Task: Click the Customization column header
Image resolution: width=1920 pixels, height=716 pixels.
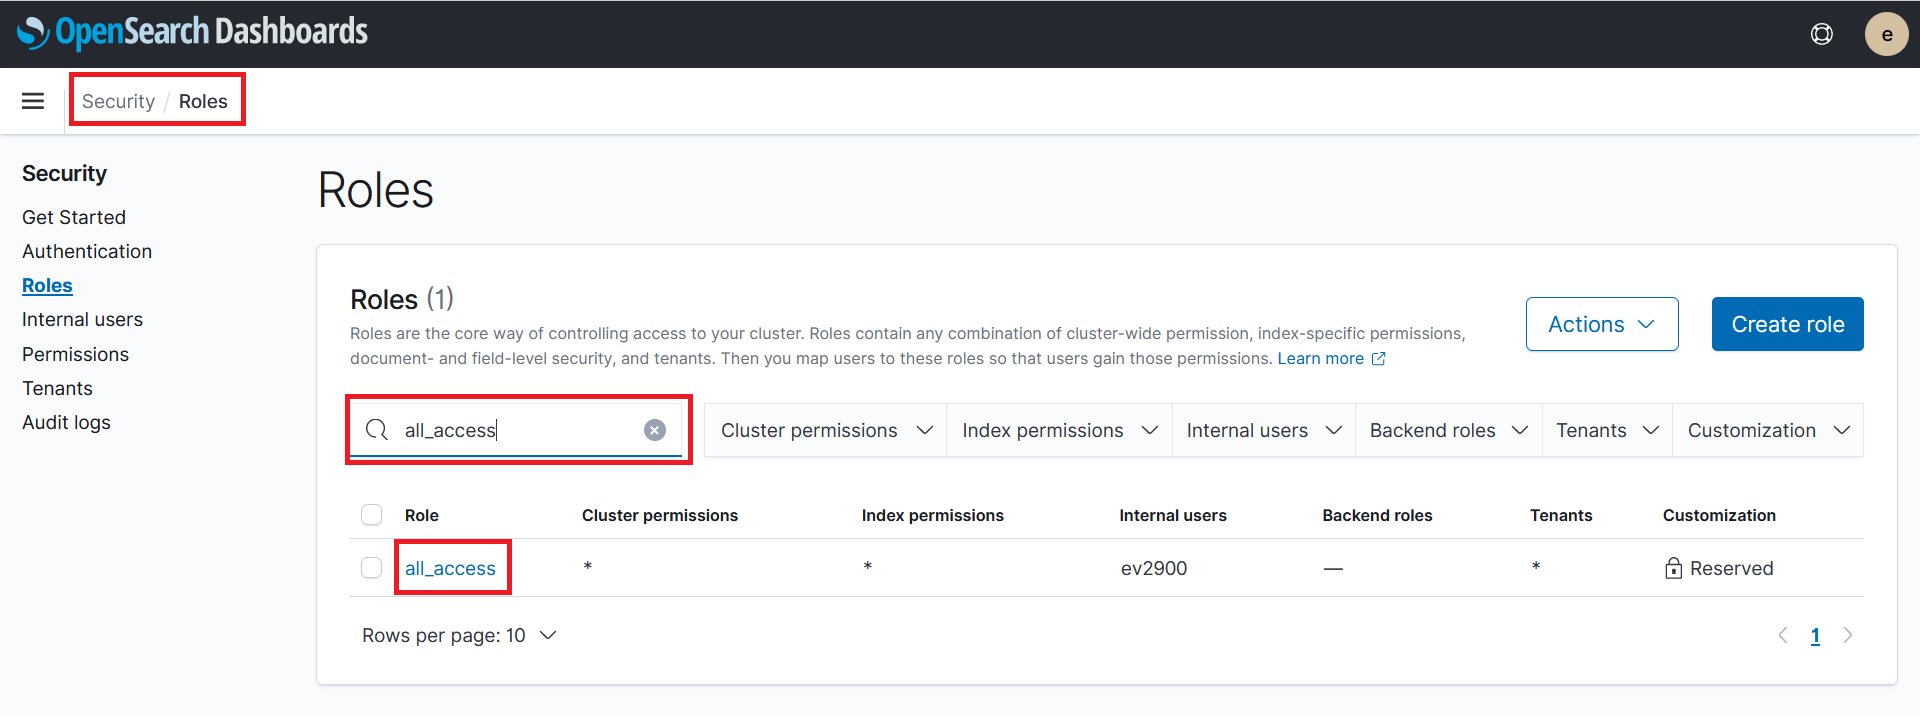Action: (1719, 515)
